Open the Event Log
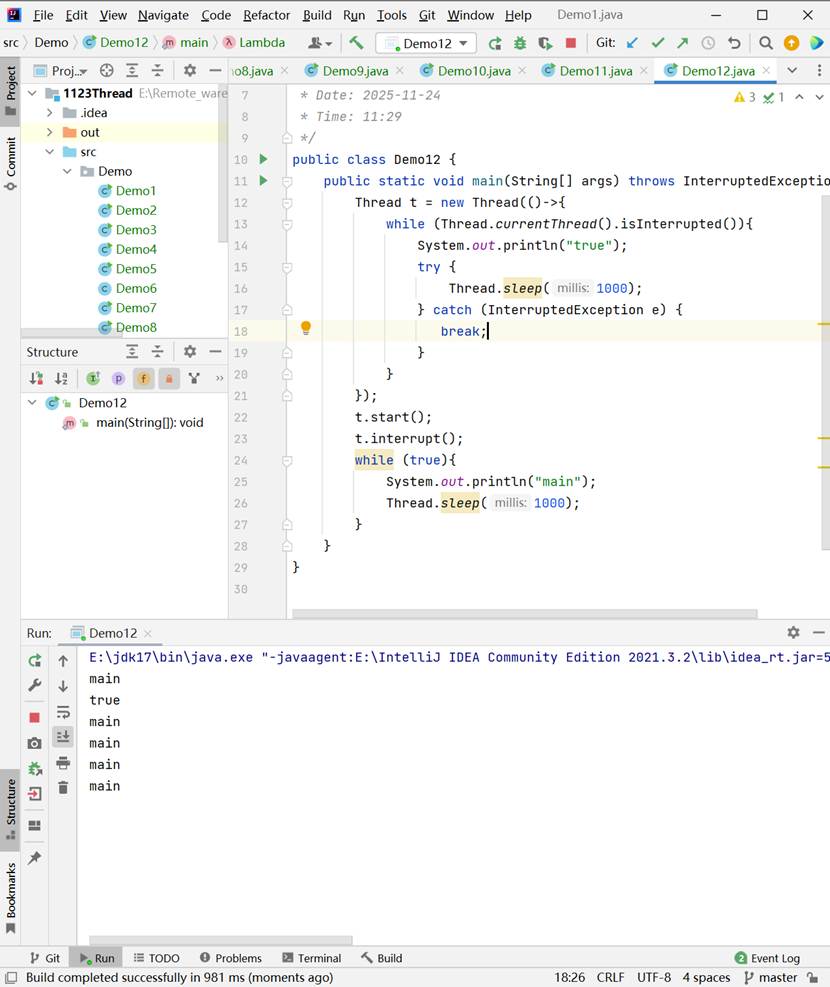This screenshot has height=987, width=830. click(x=767, y=958)
